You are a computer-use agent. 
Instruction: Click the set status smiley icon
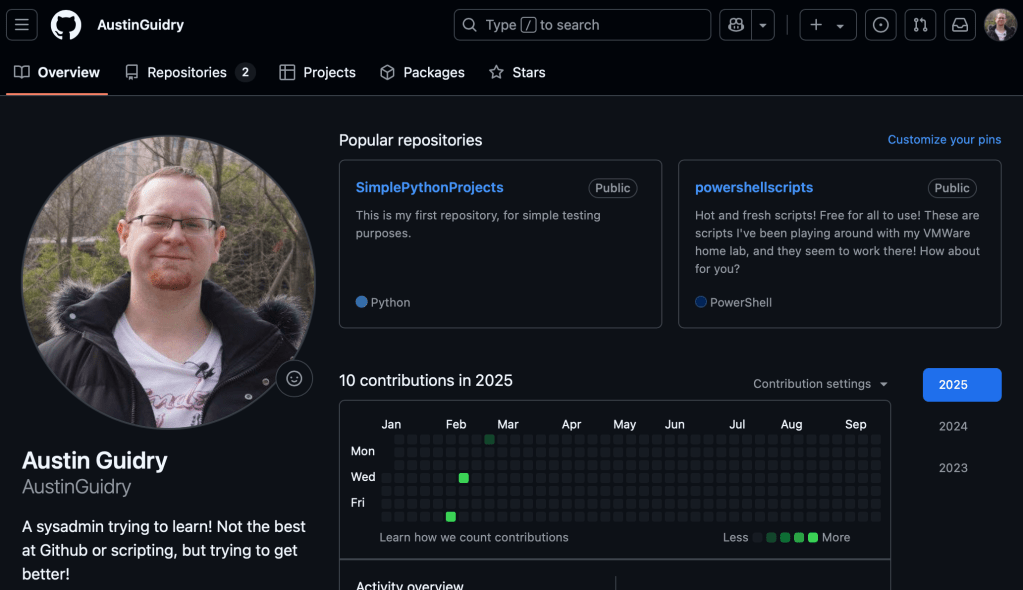click(x=294, y=378)
